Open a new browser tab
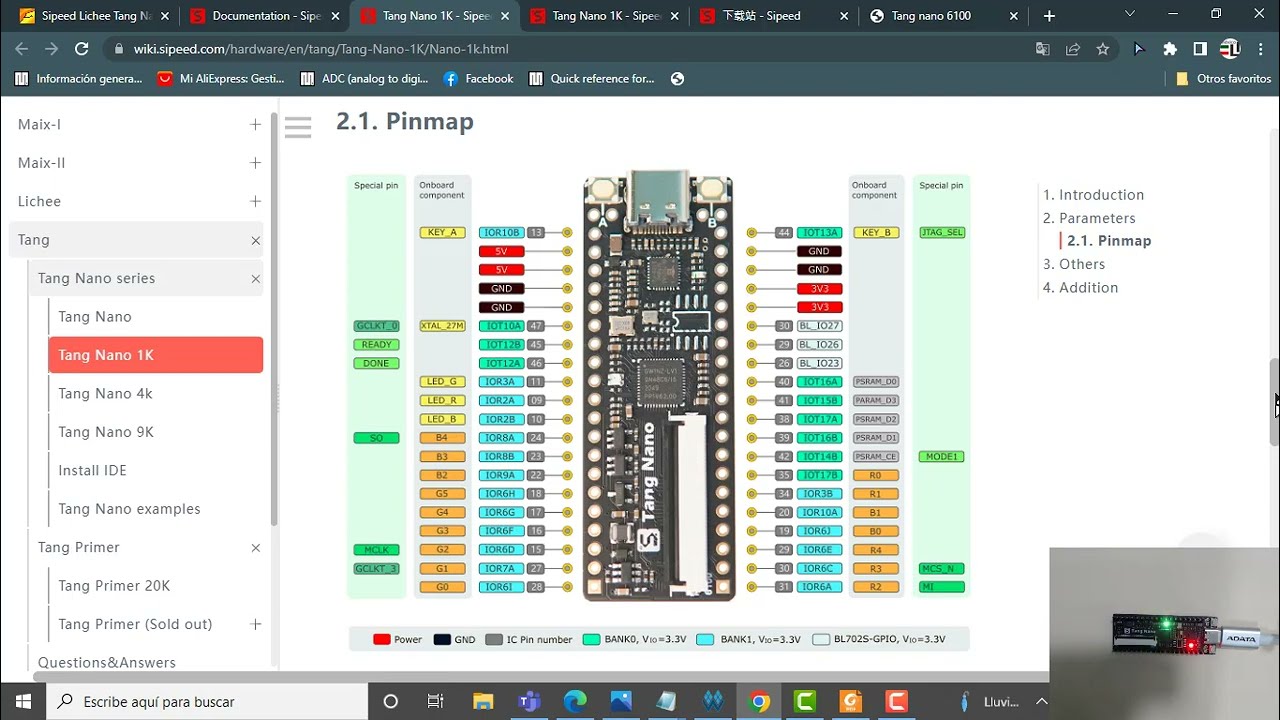The image size is (1280, 720). coord(1049,16)
